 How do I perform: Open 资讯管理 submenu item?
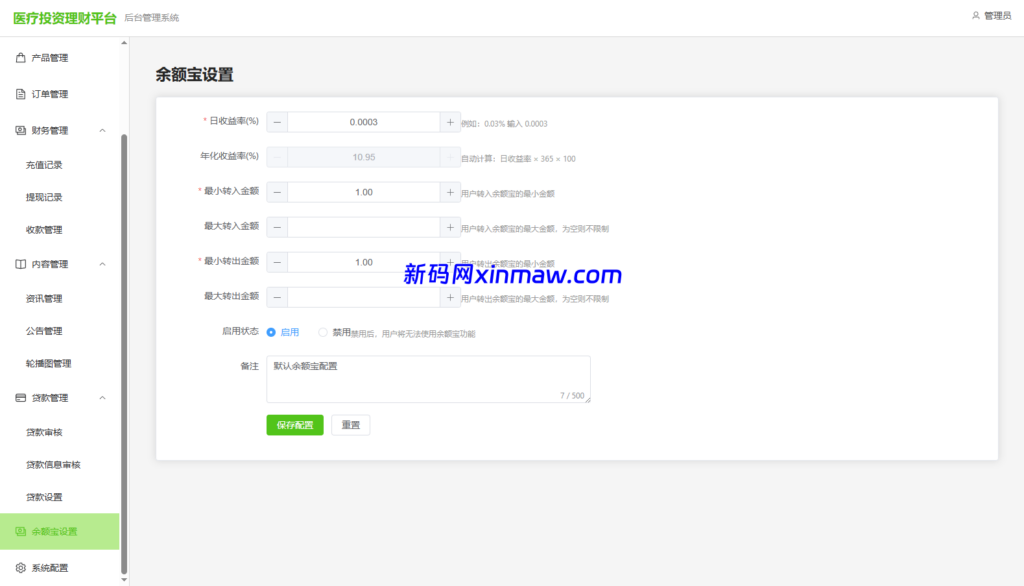[x=59, y=299]
